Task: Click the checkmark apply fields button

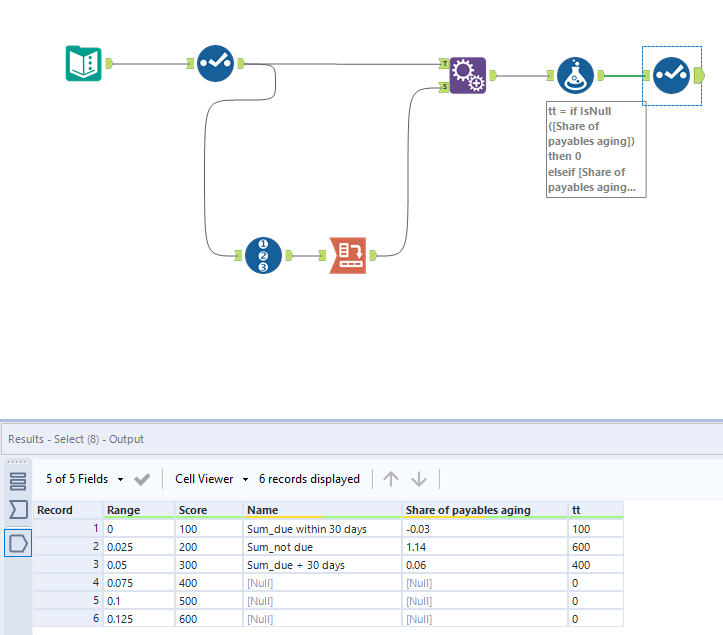Action: coord(142,479)
